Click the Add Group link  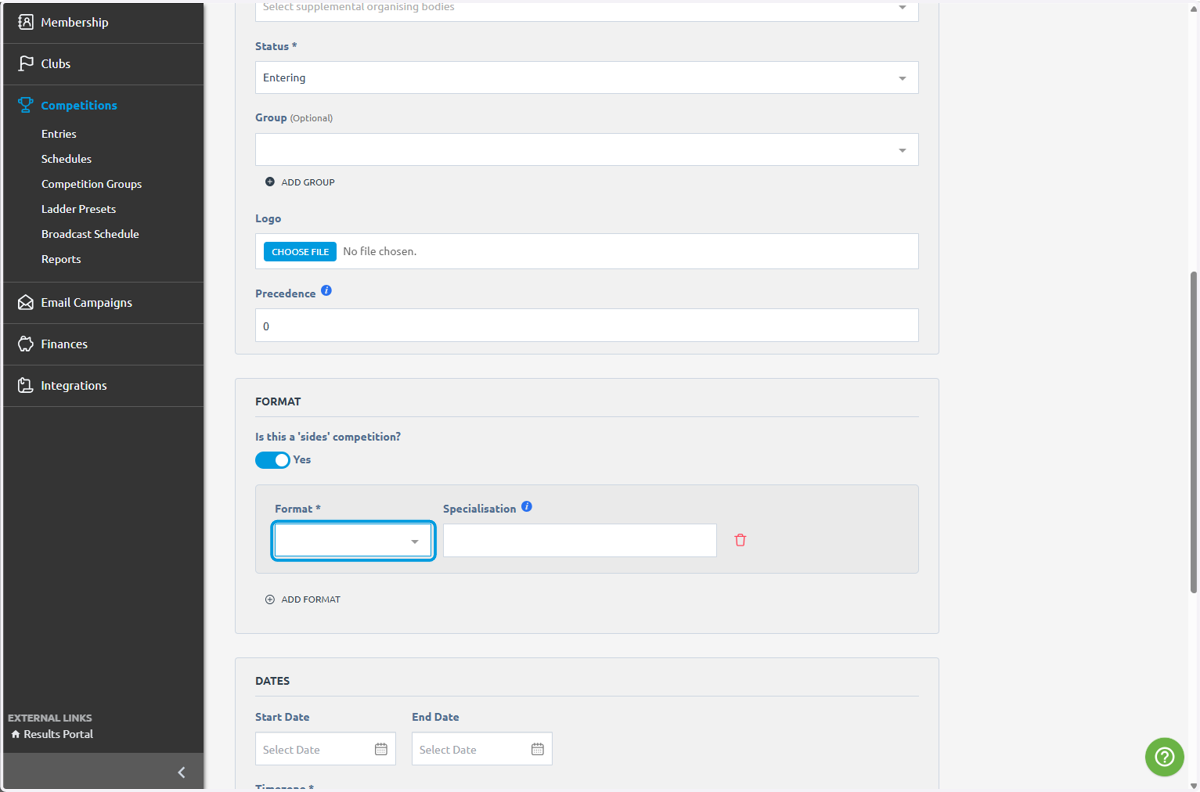click(300, 182)
